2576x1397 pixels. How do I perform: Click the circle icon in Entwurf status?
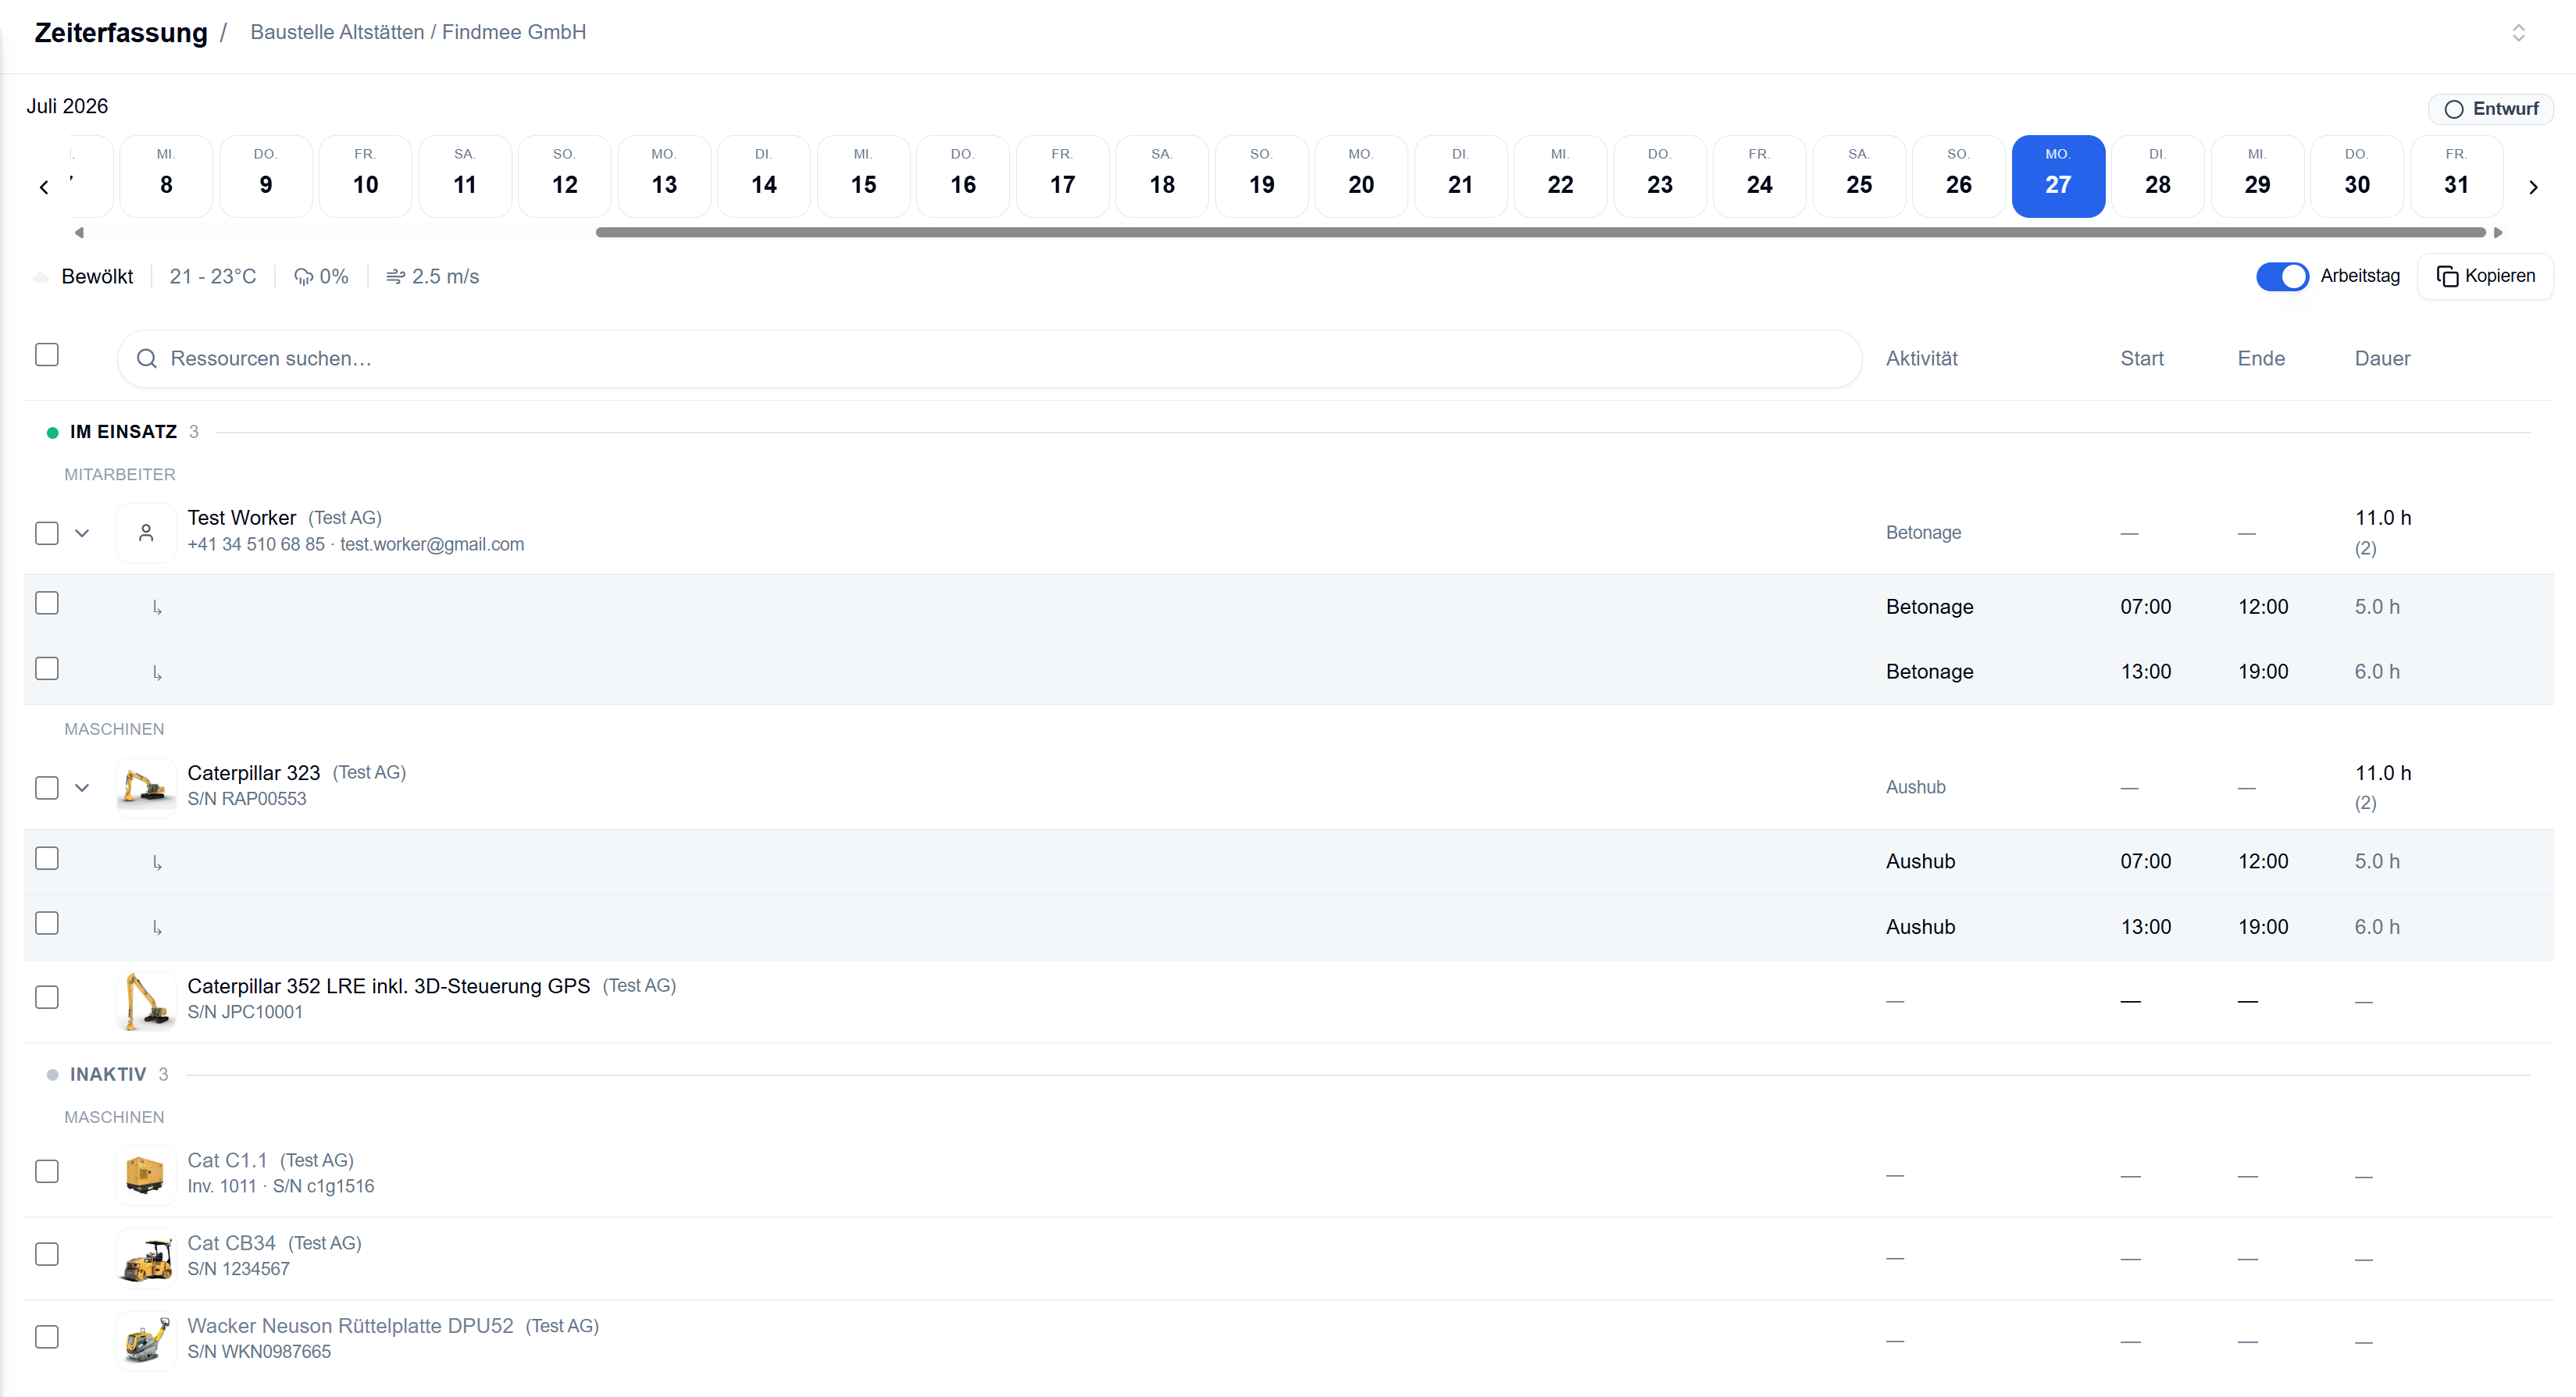pyautogui.click(x=2454, y=109)
